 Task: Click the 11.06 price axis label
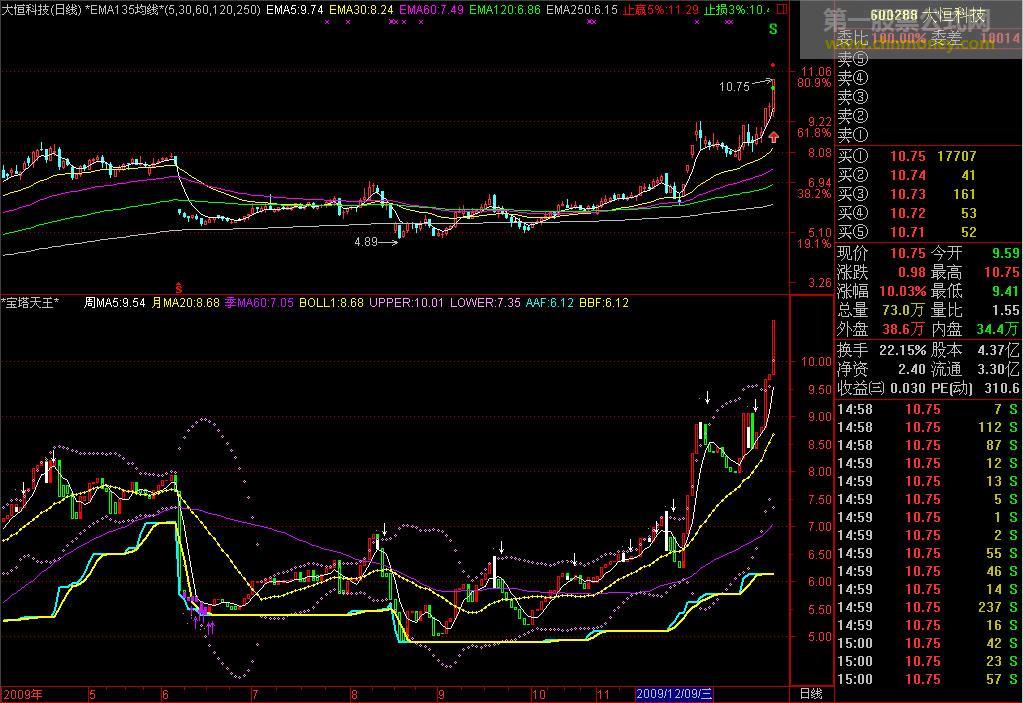pyautogui.click(x=816, y=72)
